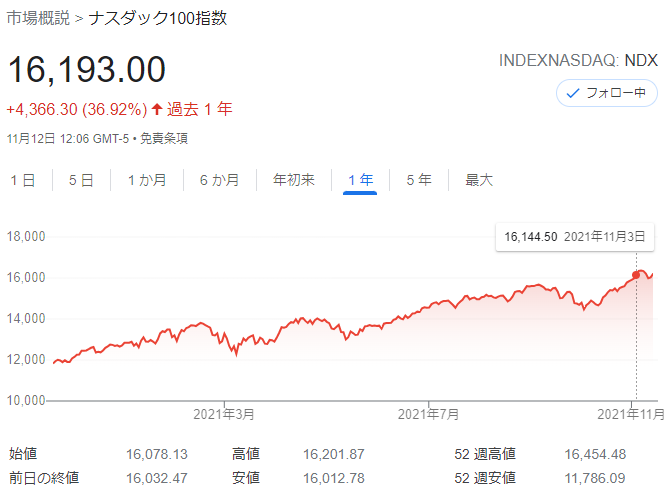Click the 2021年3月 axis label
The image size is (669, 499).
coord(224,414)
